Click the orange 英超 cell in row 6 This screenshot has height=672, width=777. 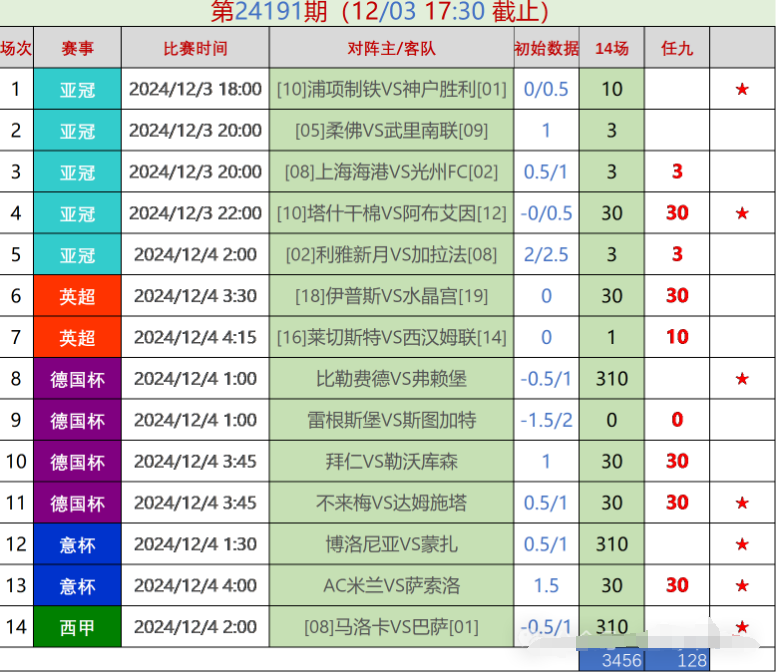click(x=77, y=296)
